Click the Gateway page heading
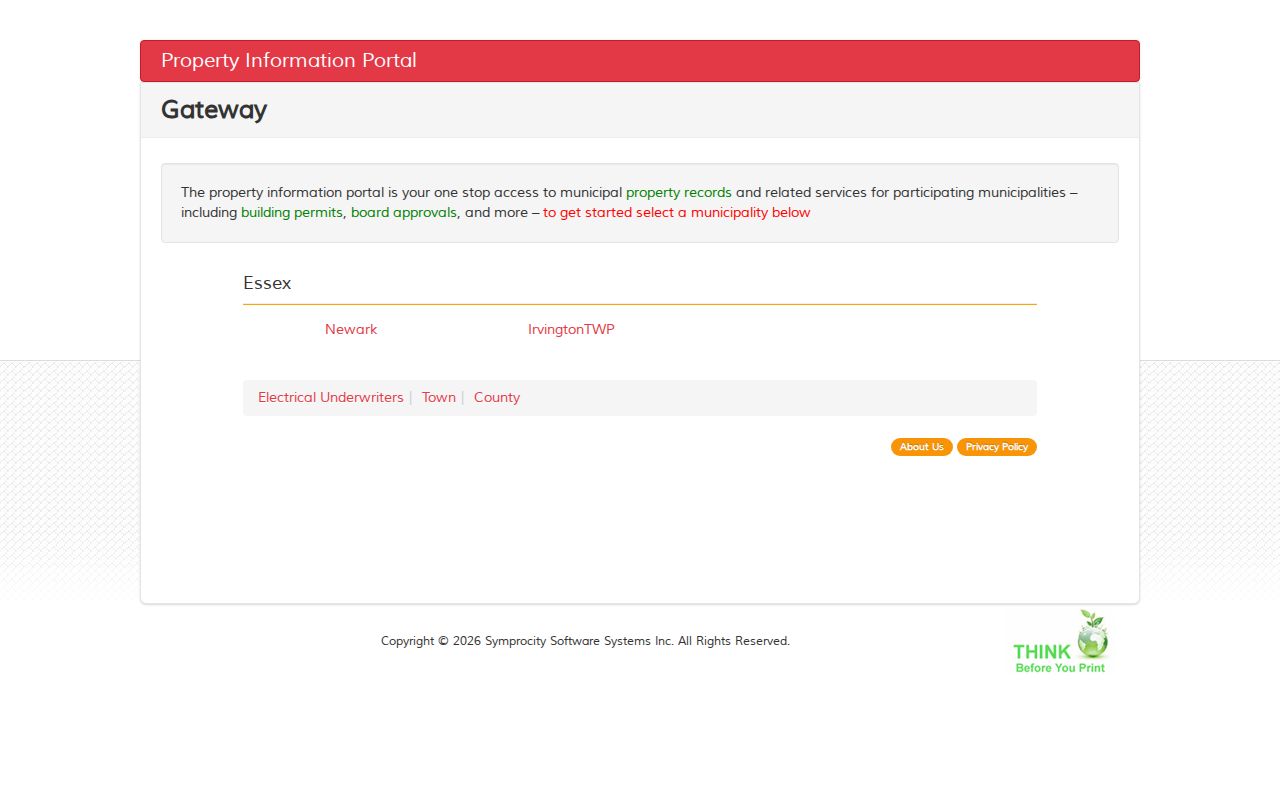The height and width of the screenshot is (800, 1280). click(x=214, y=110)
